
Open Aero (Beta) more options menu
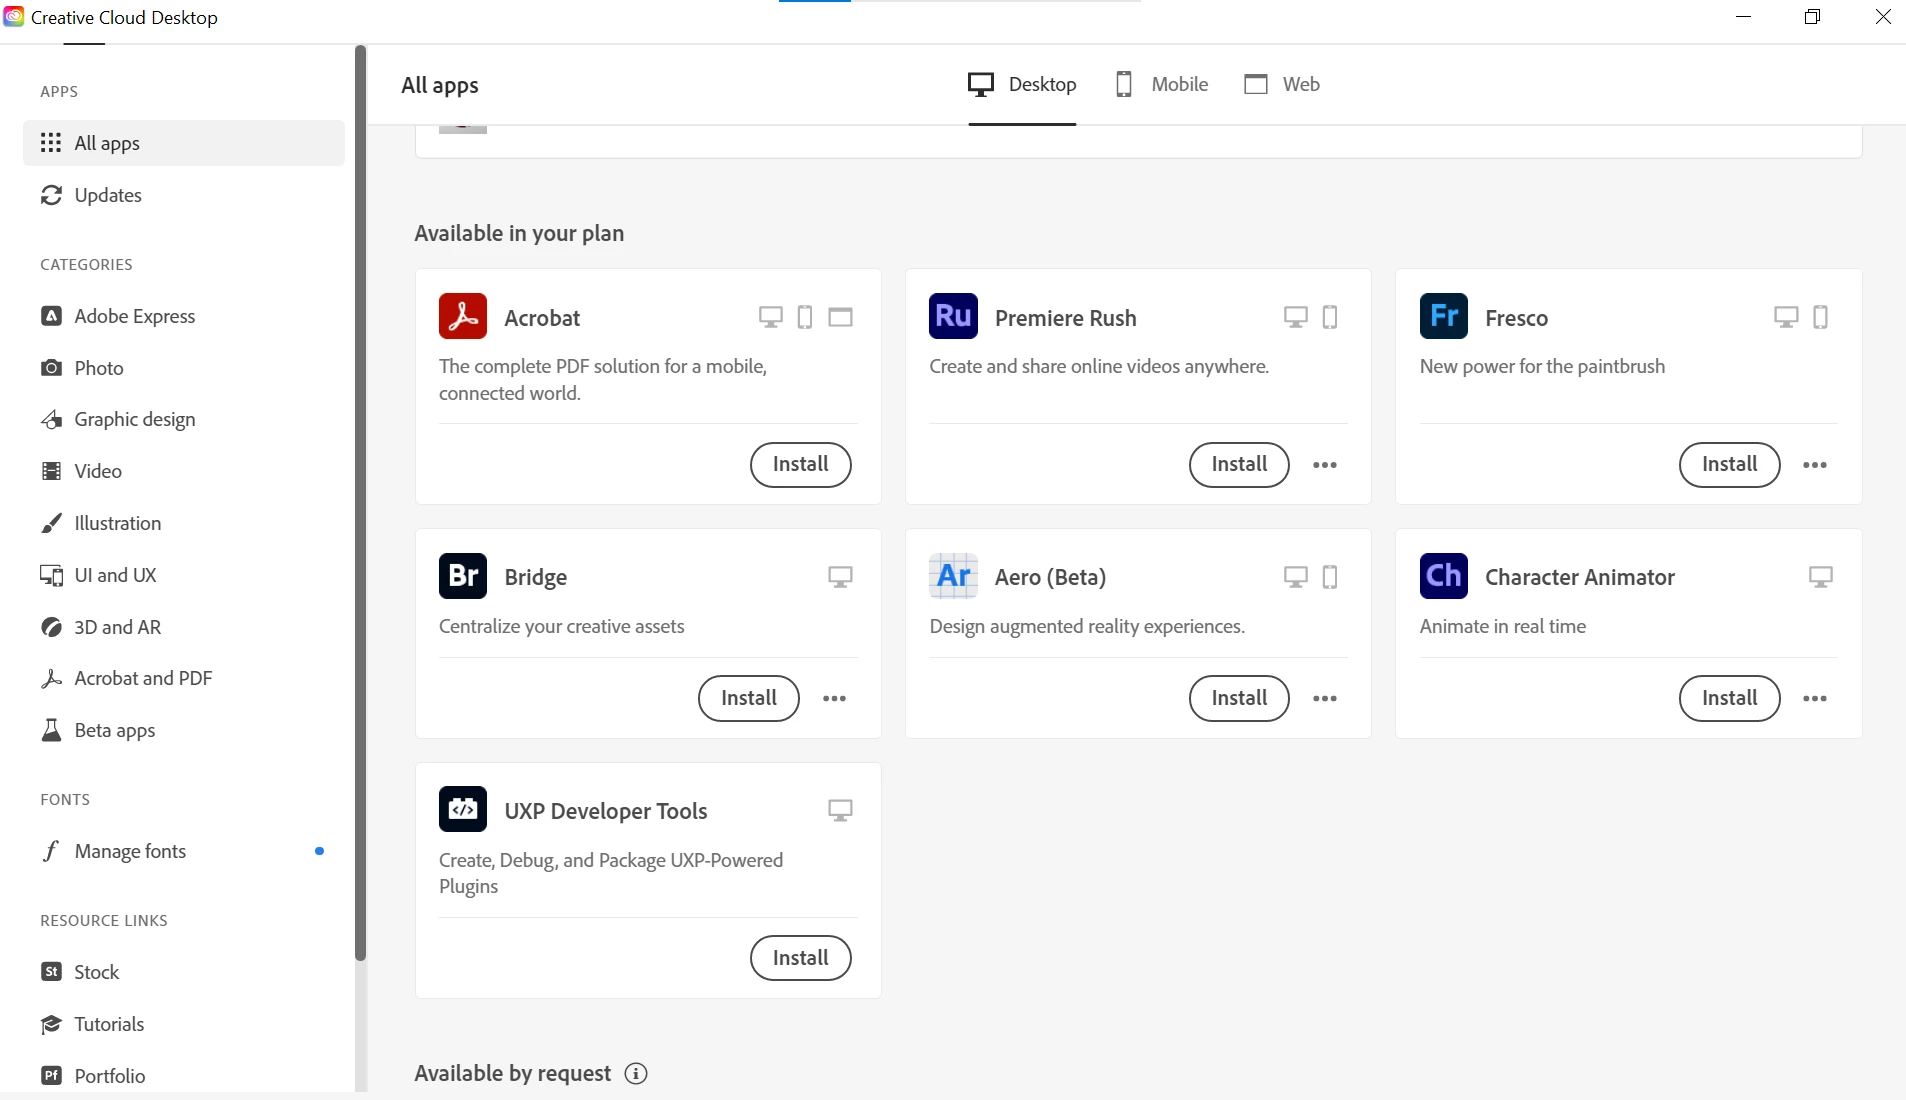click(x=1325, y=699)
